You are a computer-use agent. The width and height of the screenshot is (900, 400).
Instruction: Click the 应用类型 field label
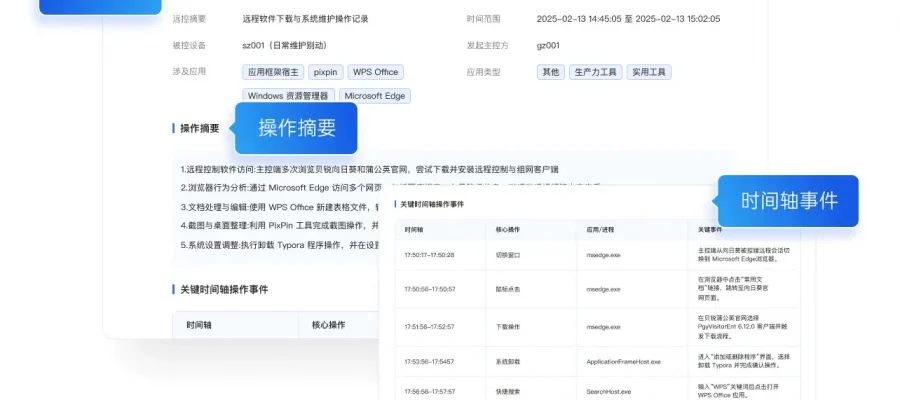pyautogui.click(x=483, y=72)
